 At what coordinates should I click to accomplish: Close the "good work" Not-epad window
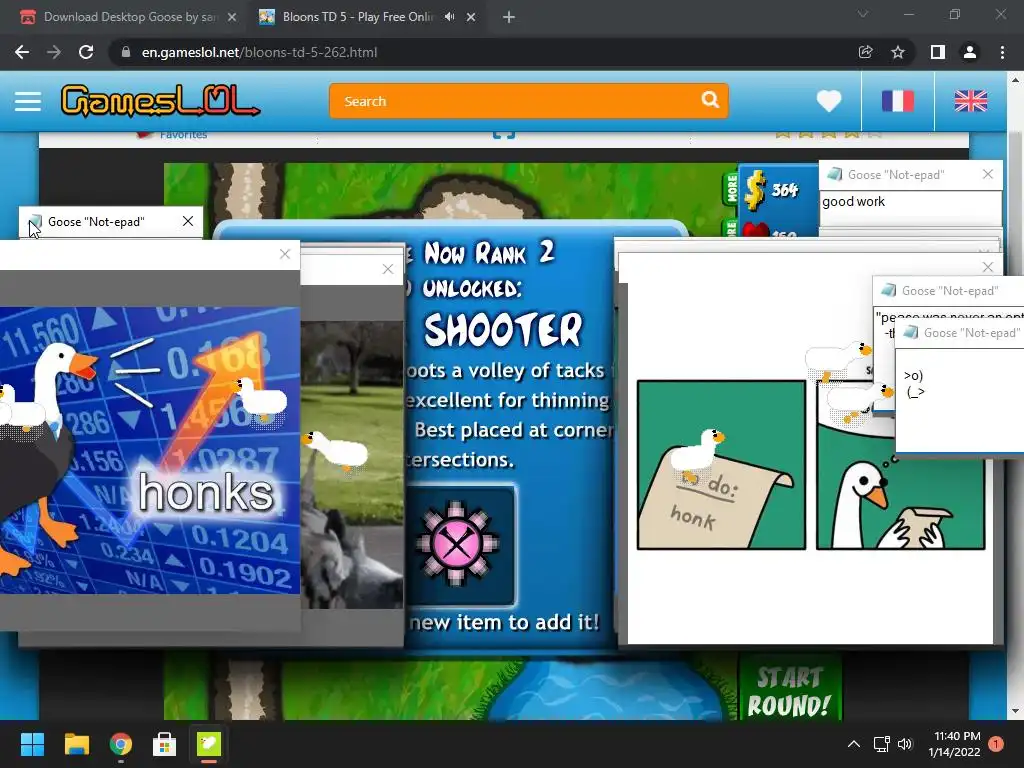point(987,174)
